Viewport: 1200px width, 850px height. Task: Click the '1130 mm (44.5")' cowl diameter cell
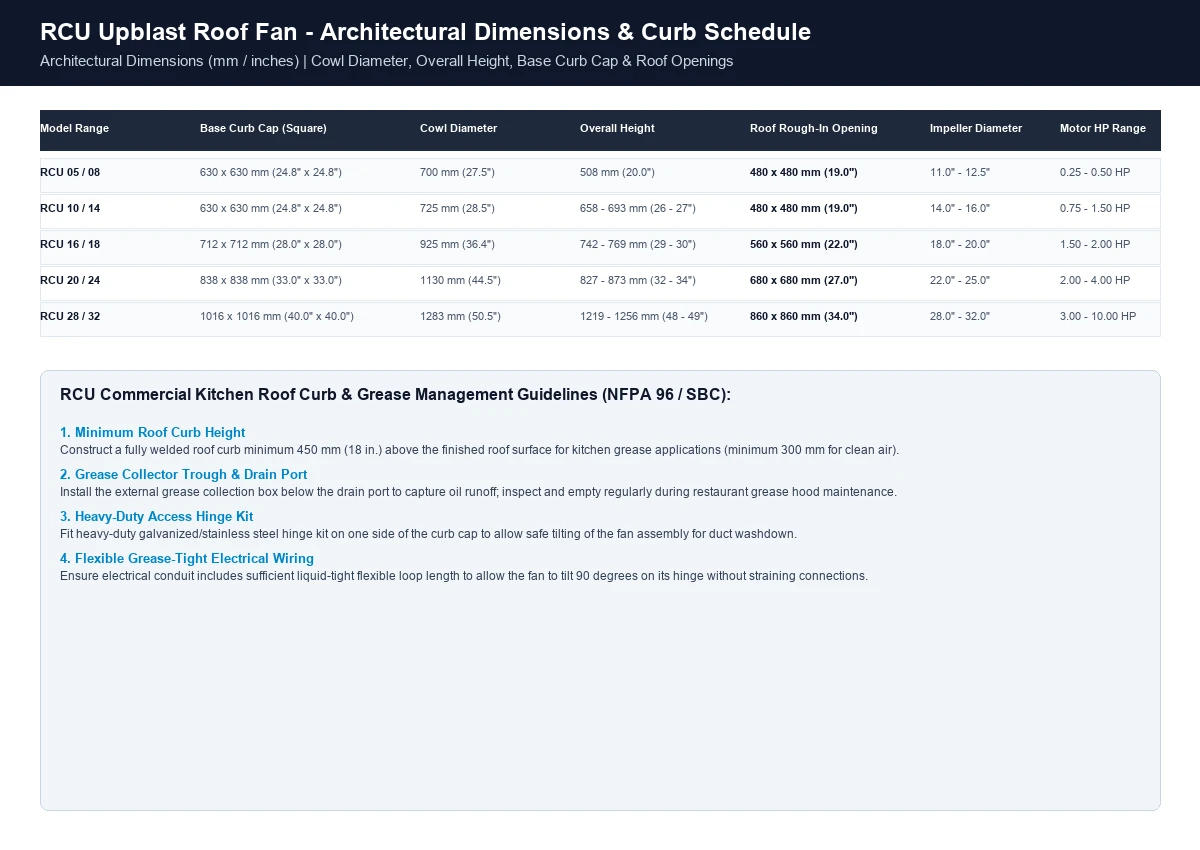pyautogui.click(x=460, y=280)
